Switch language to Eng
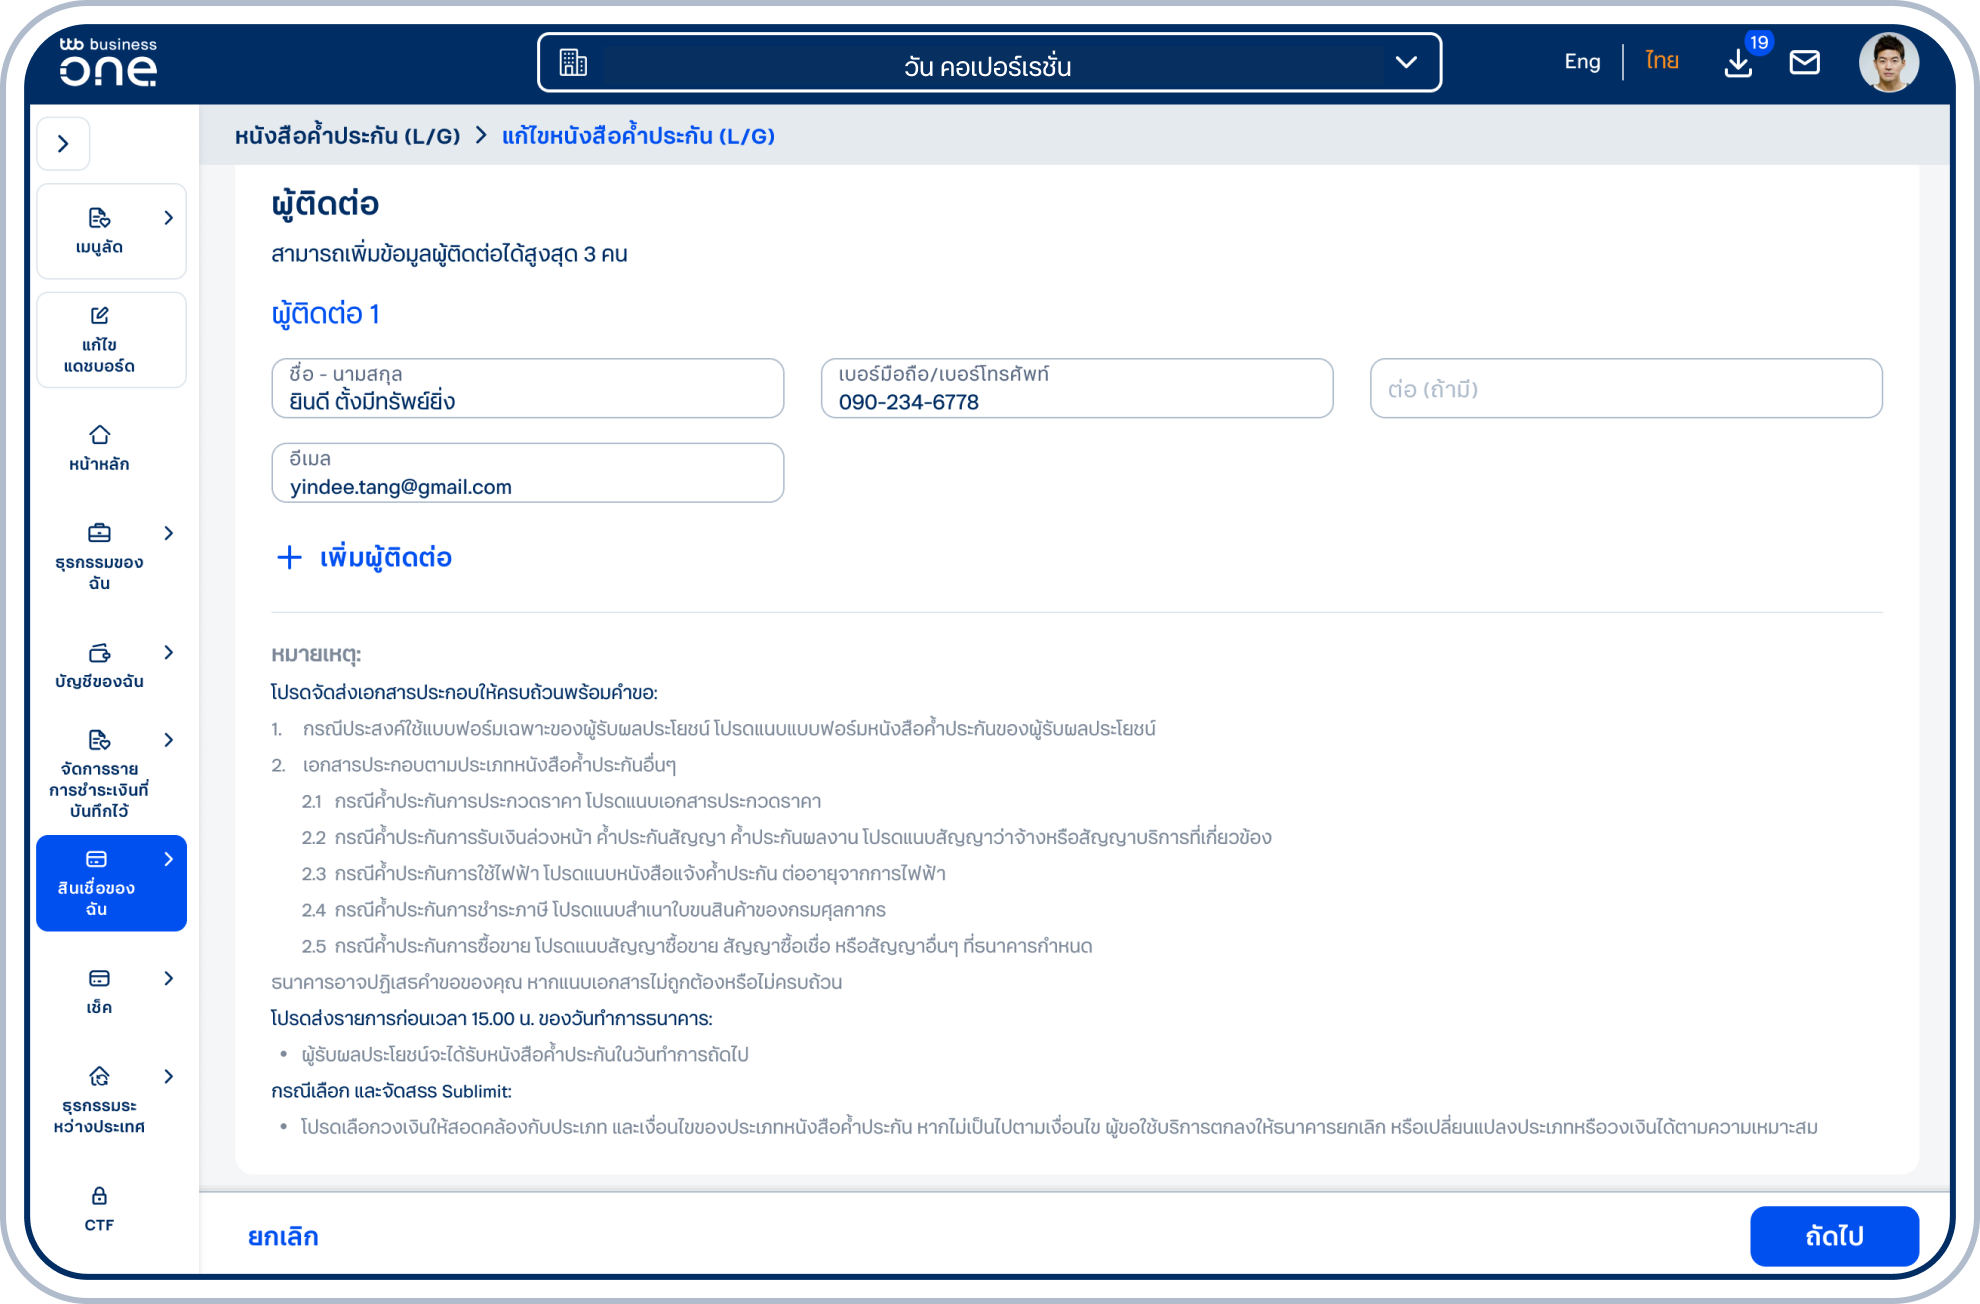 [1582, 62]
